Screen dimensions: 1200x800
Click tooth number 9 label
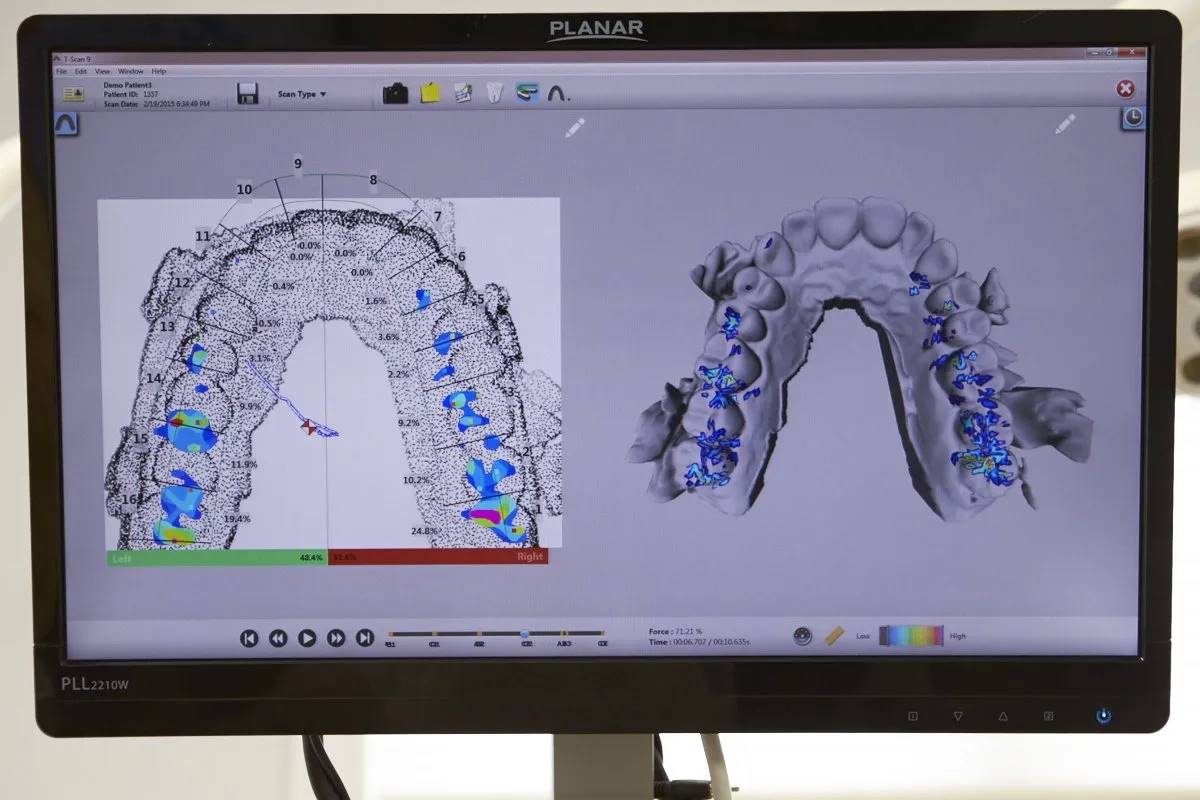pyautogui.click(x=297, y=163)
